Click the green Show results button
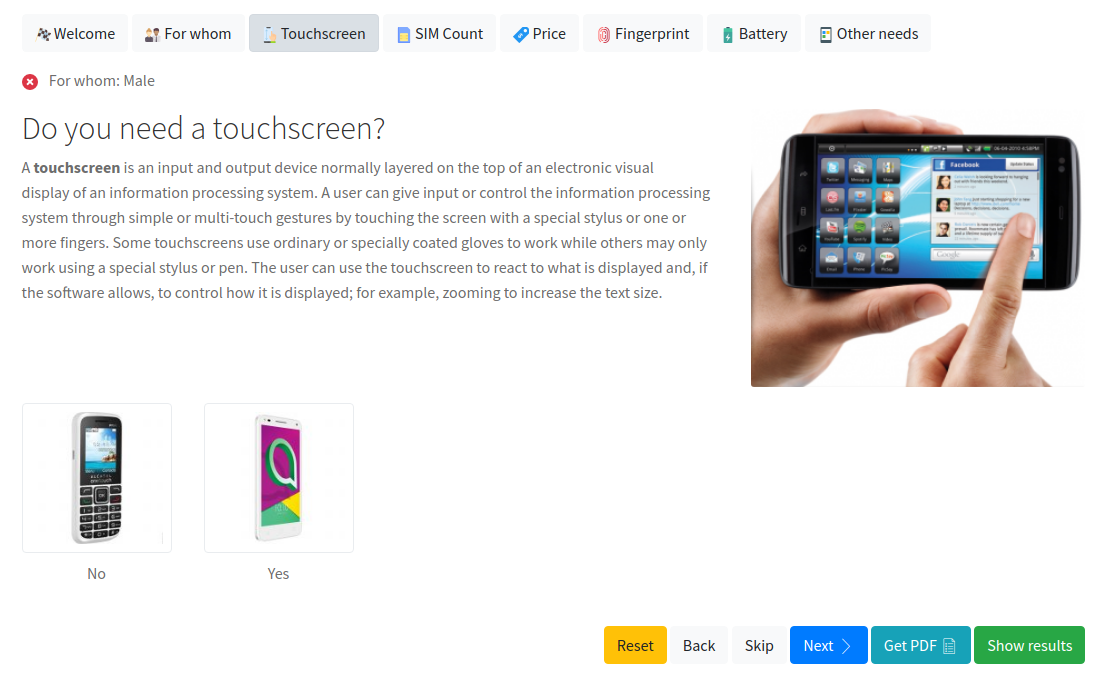The height and width of the screenshot is (684, 1105). click(1029, 645)
